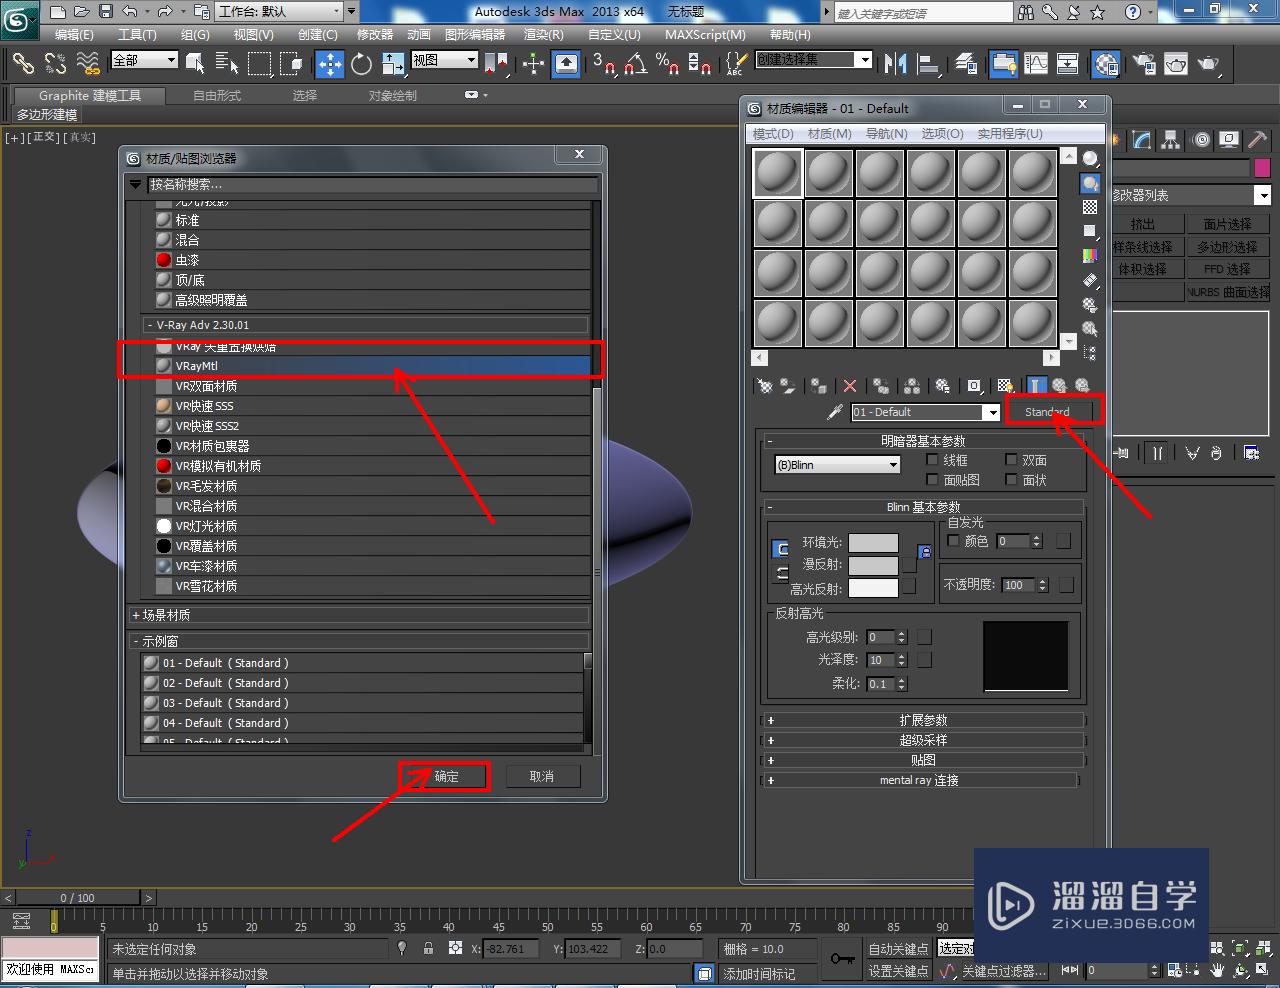1280x988 pixels.
Task: Click the 取消 cancel button
Action: 541,776
